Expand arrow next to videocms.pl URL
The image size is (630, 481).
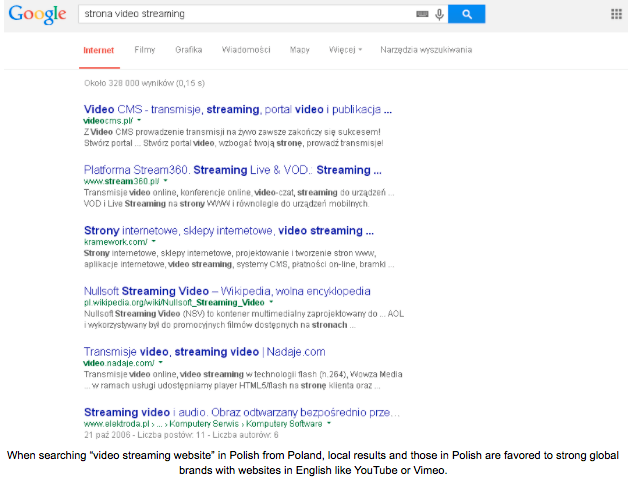pyautogui.click(x=139, y=120)
